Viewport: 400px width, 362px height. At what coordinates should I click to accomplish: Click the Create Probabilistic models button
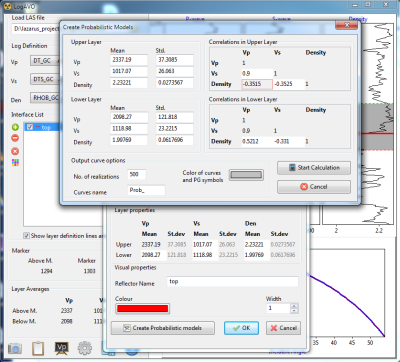(163, 328)
